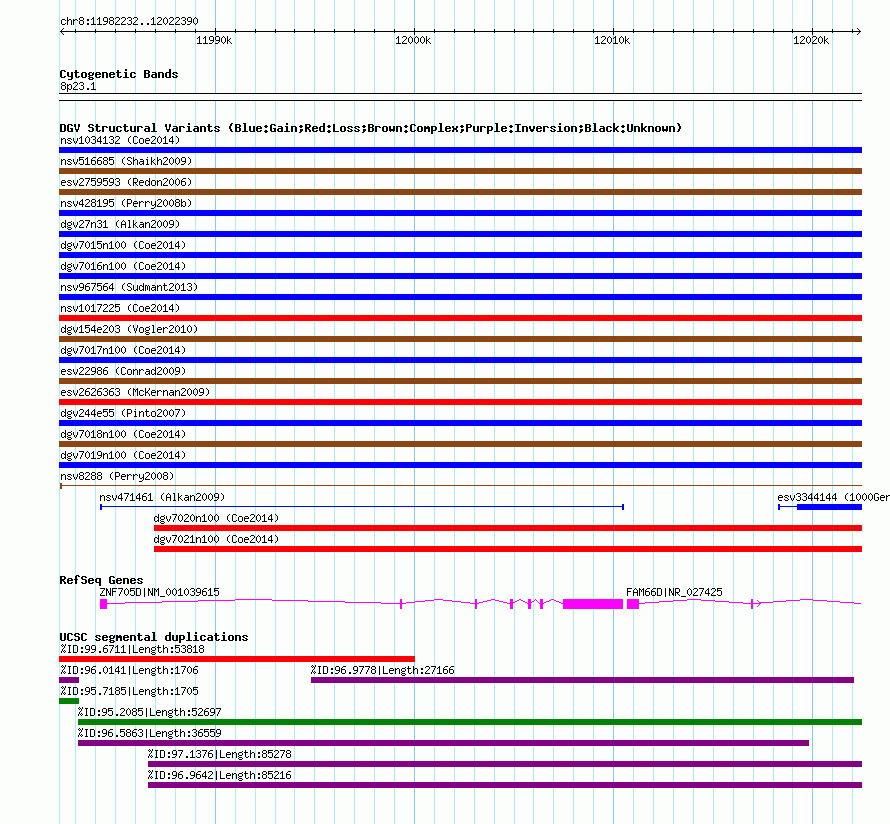Screen dimensions: 890x824
Task: Click nsv471461 (Alkan2009) variant label
Action: pos(162,497)
